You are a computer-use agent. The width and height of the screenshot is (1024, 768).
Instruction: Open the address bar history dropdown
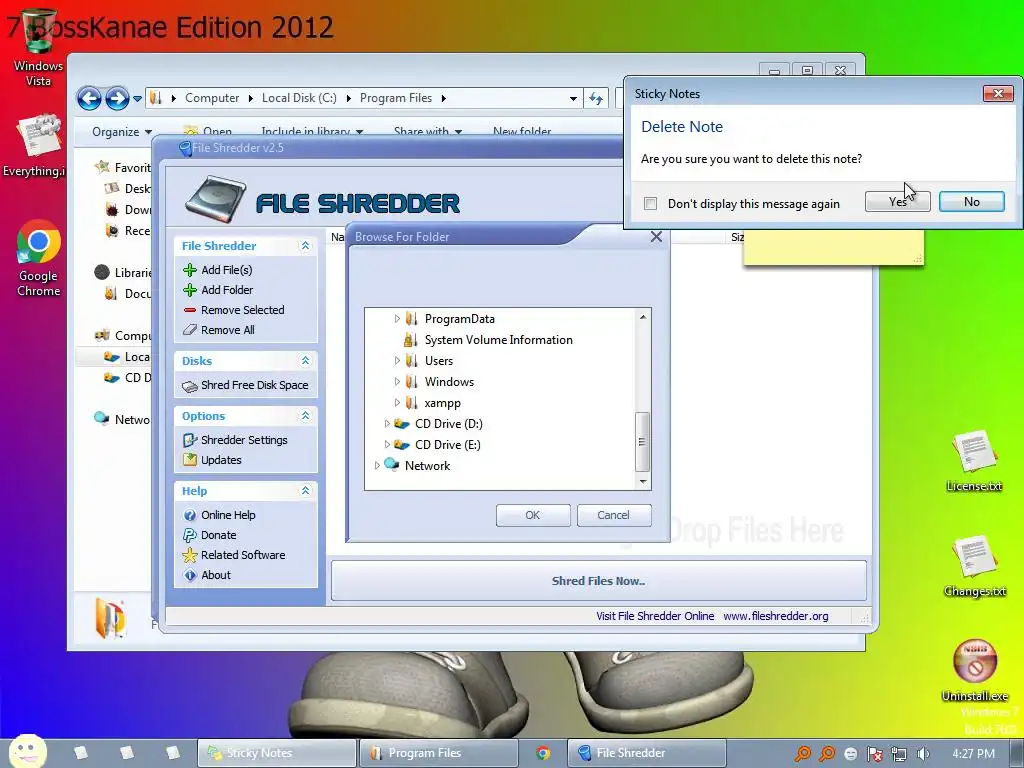573,99
